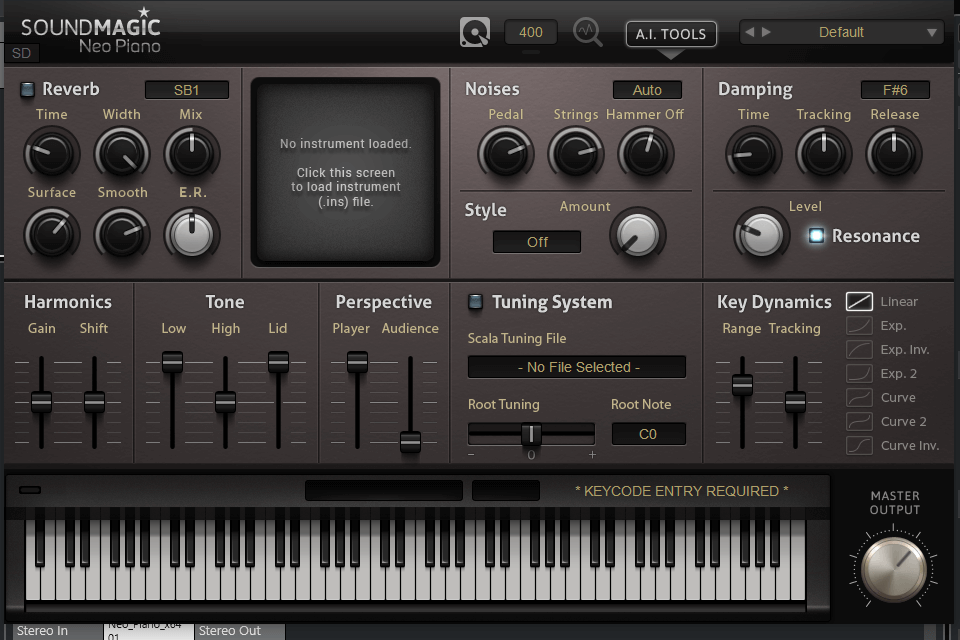
Task: Click the Damping Release knob
Action: coord(894,154)
